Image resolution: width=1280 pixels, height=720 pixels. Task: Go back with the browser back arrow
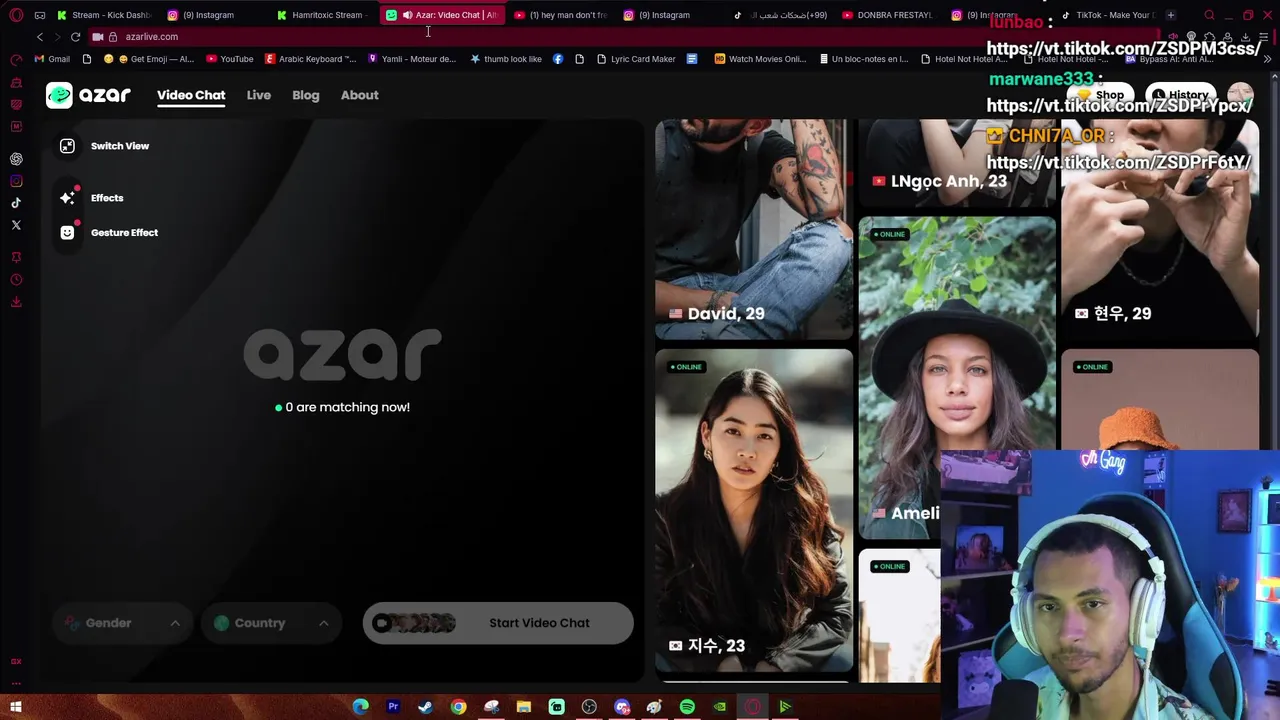[x=40, y=37]
